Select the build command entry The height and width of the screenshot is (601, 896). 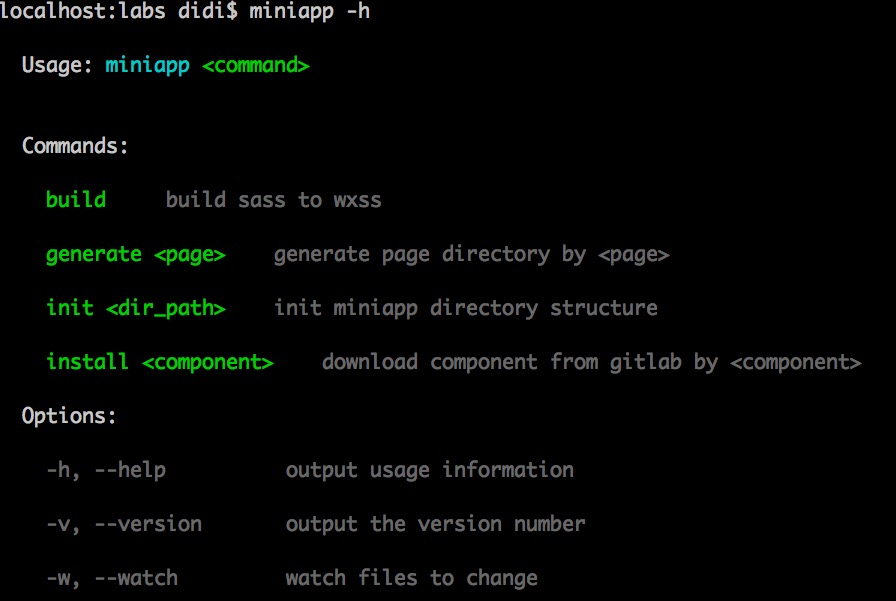coord(76,199)
